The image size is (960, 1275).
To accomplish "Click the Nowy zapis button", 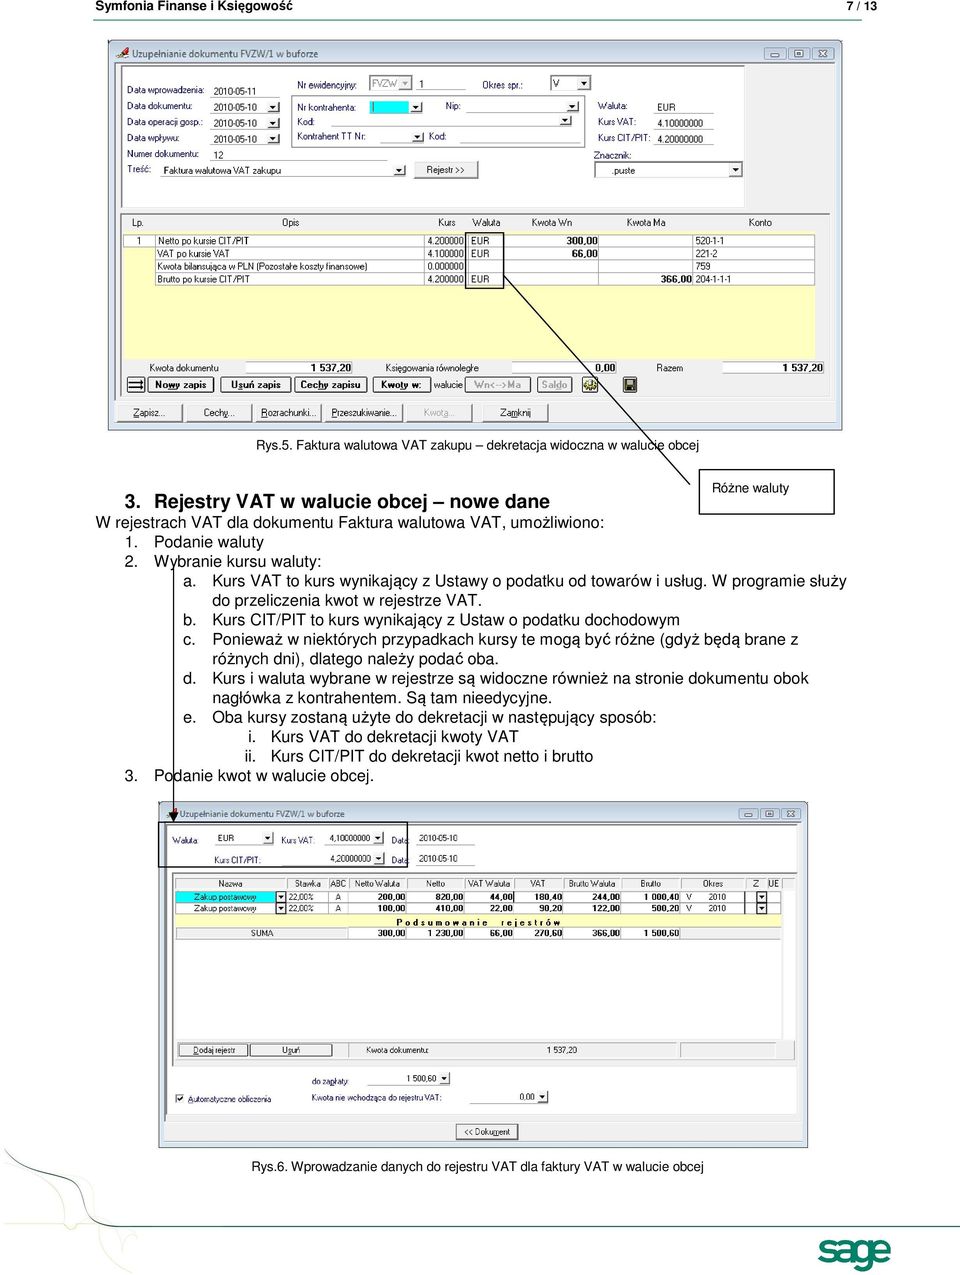I will (x=181, y=385).
